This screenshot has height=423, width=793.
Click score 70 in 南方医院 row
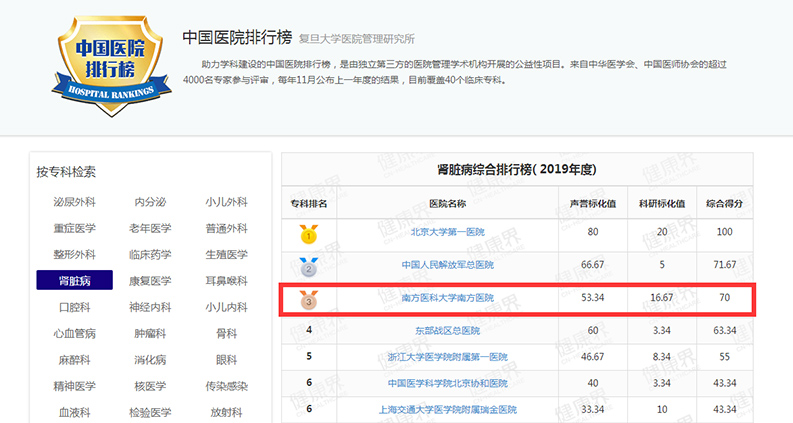725,298
